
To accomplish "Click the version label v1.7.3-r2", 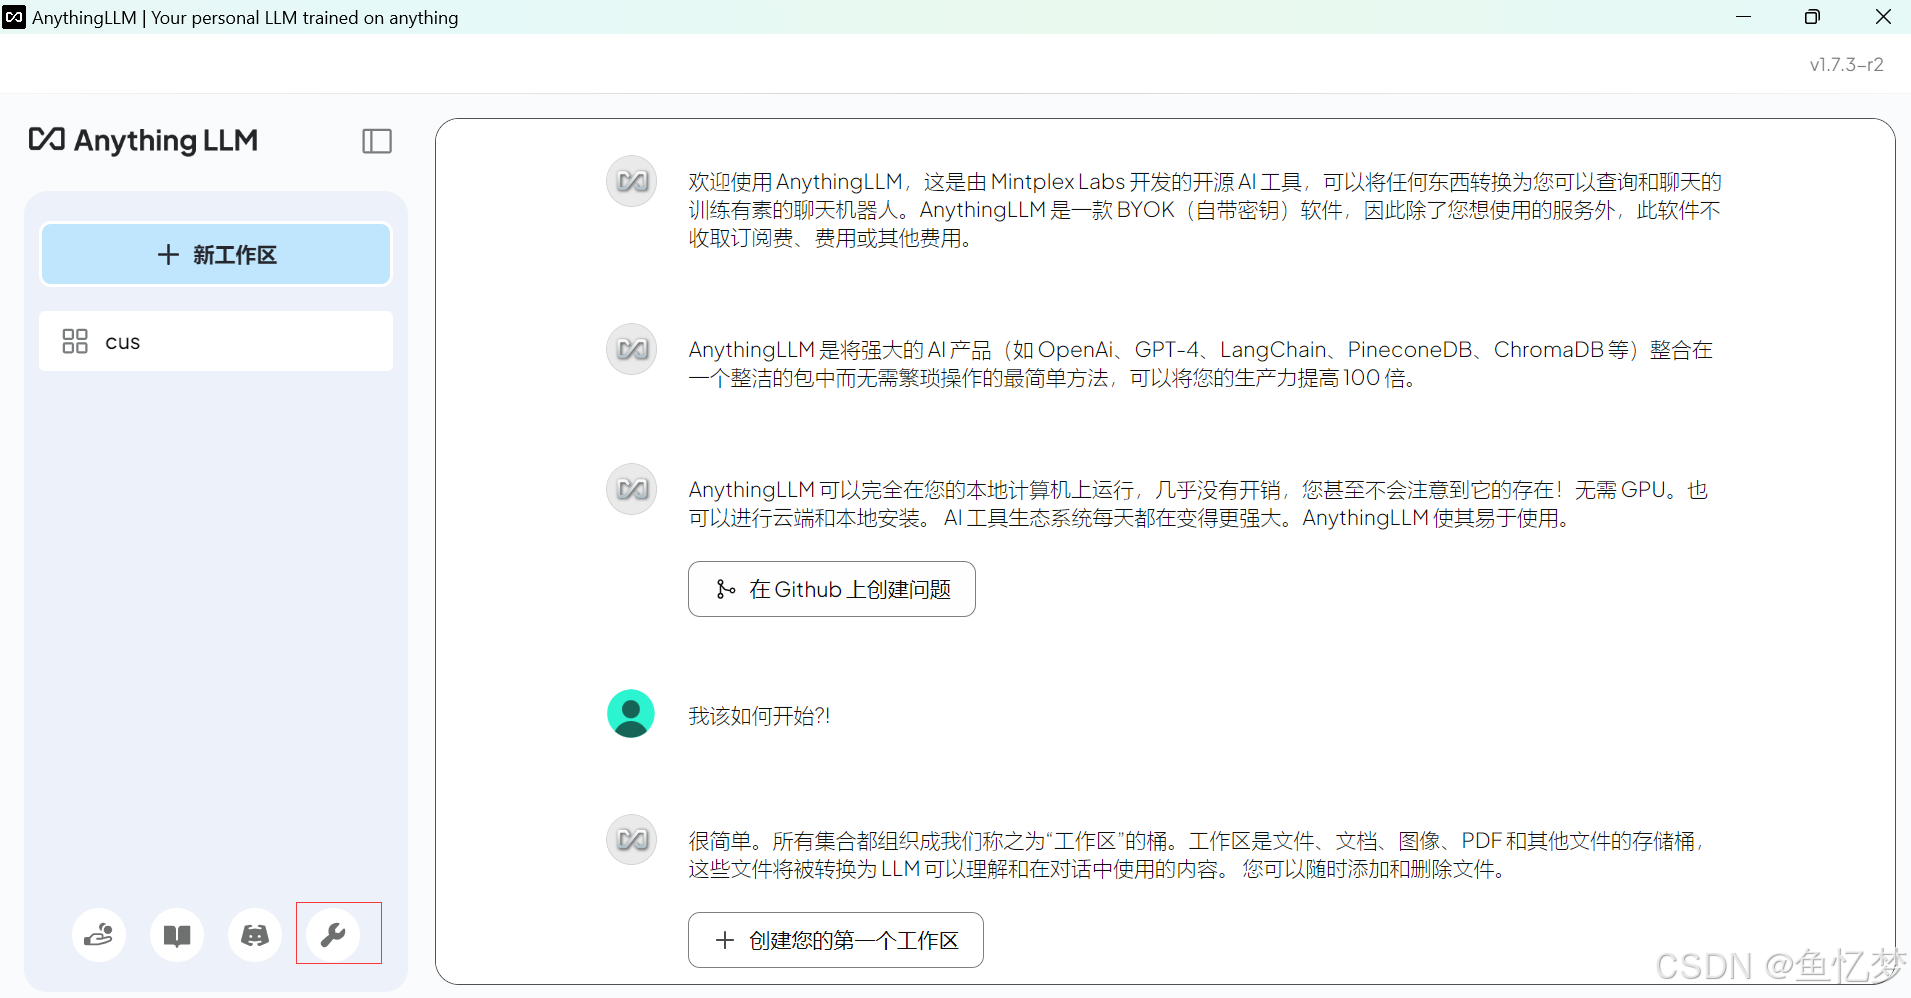I will coord(1846,65).
